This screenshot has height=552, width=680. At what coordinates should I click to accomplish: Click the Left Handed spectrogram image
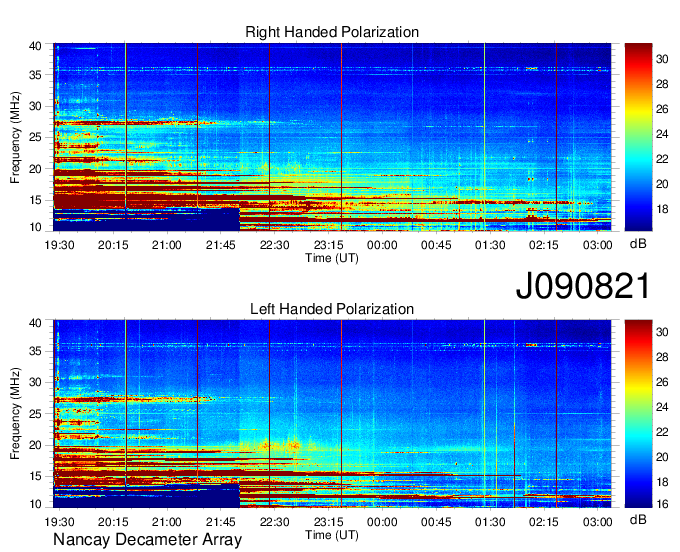click(x=332, y=414)
